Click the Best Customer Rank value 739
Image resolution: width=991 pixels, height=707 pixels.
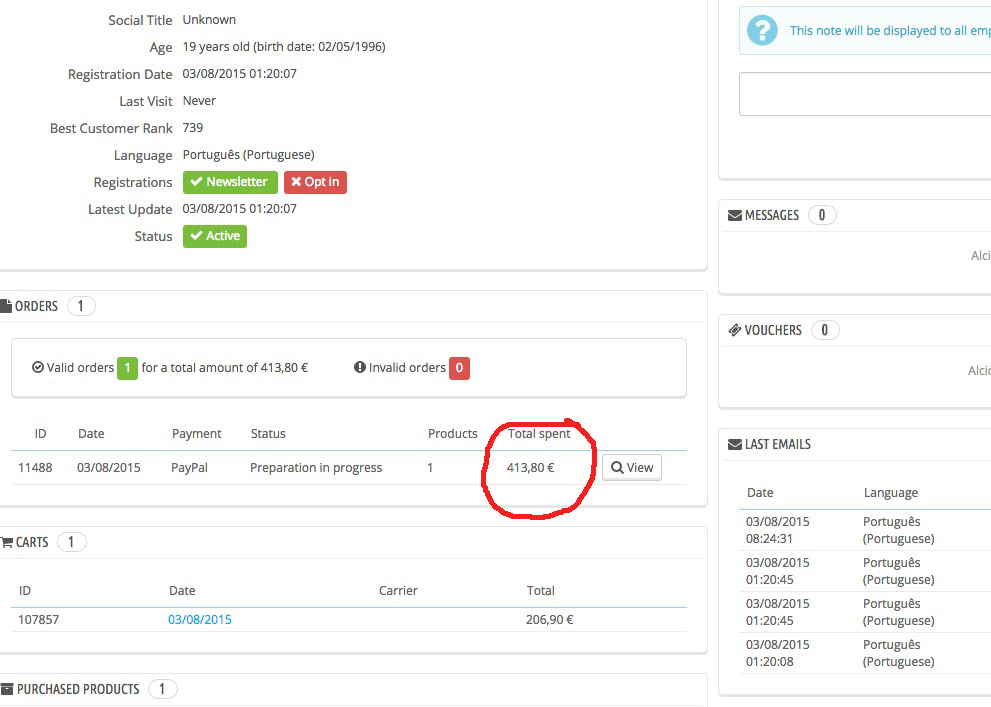(193, 128)
